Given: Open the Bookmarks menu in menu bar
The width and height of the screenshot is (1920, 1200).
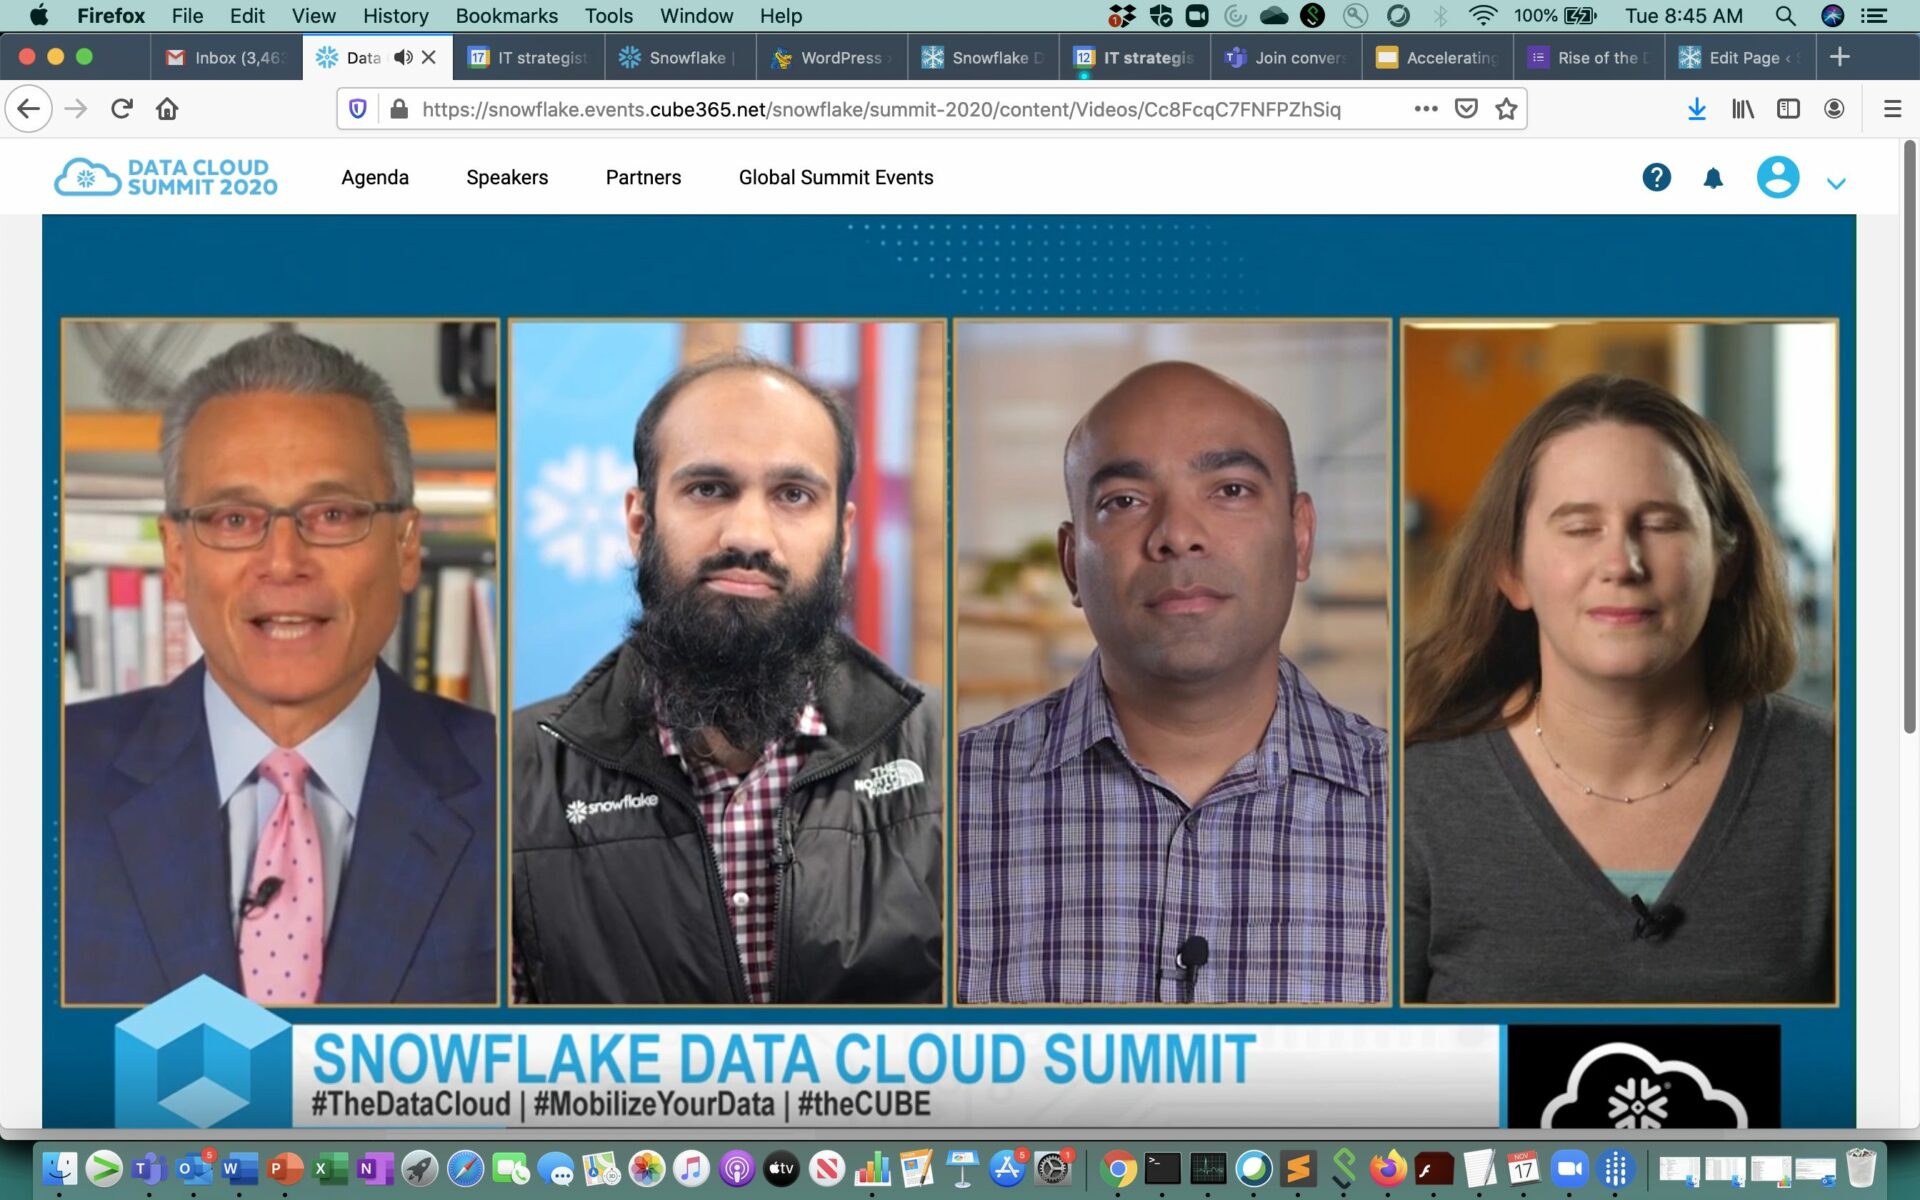Looking at the screenshot, I should 506,16.
